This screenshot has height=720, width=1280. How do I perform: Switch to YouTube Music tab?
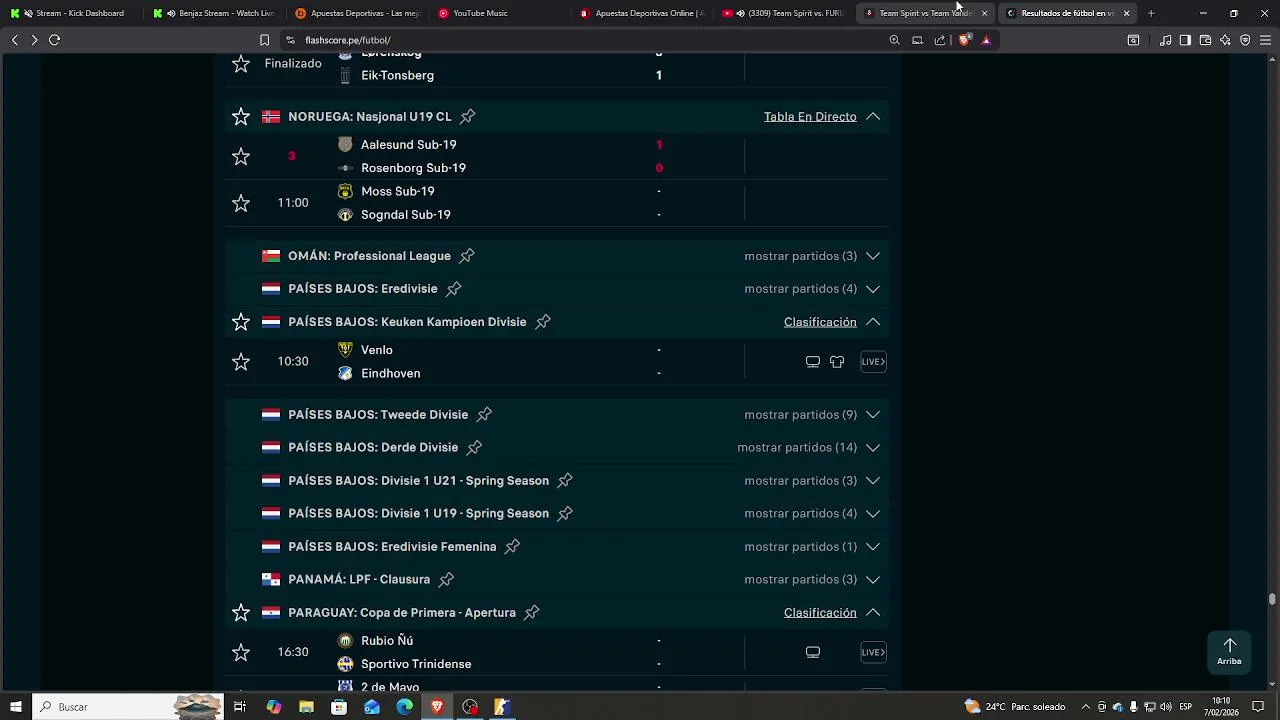click(500, 13)
